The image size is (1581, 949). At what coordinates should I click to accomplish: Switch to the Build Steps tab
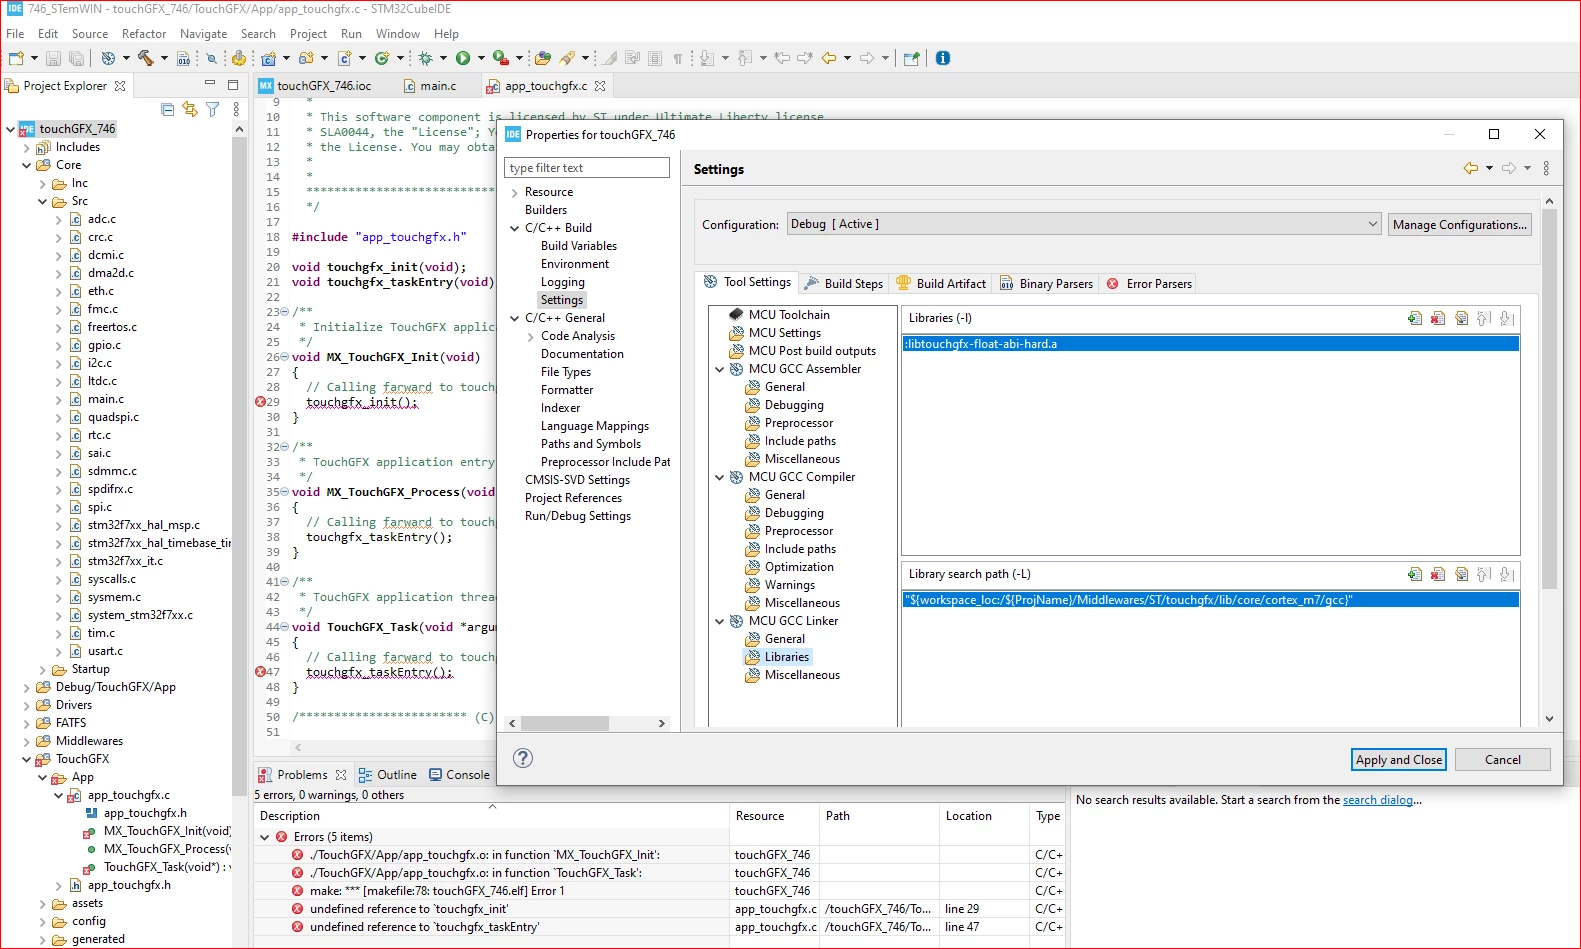(844, 283)
